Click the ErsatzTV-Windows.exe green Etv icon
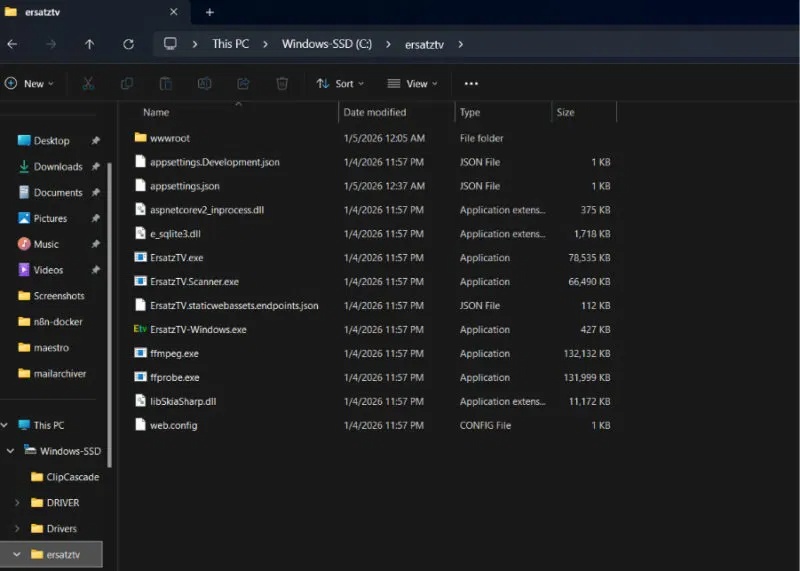The height and width of the screenshot is (571, 800). click(140, 329)
